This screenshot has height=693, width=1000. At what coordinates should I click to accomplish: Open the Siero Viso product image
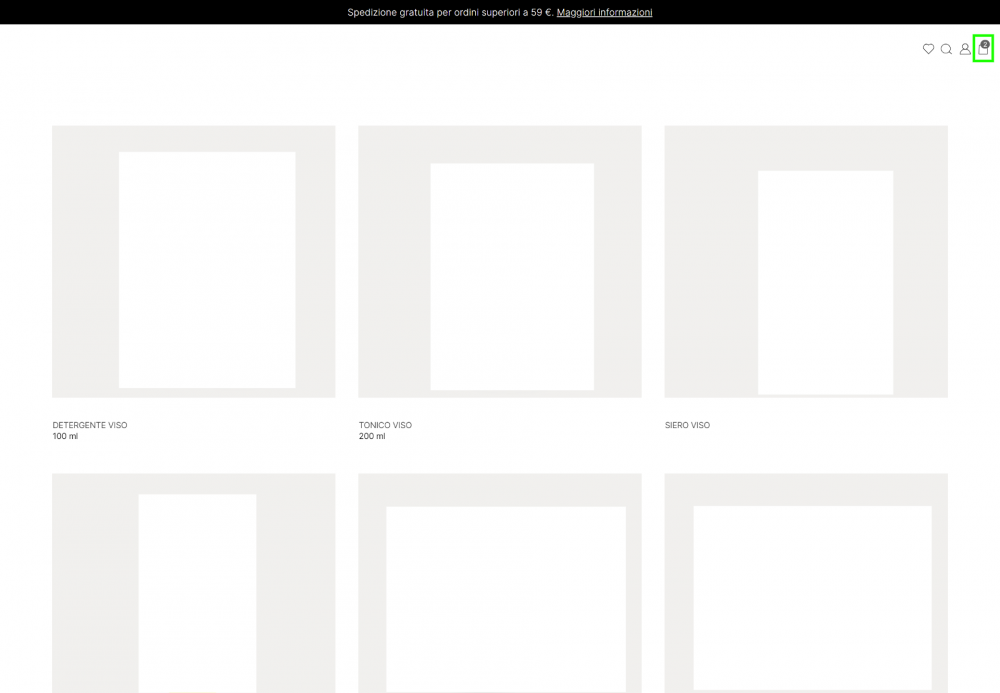pyautogui.click(x=805, y=261)
